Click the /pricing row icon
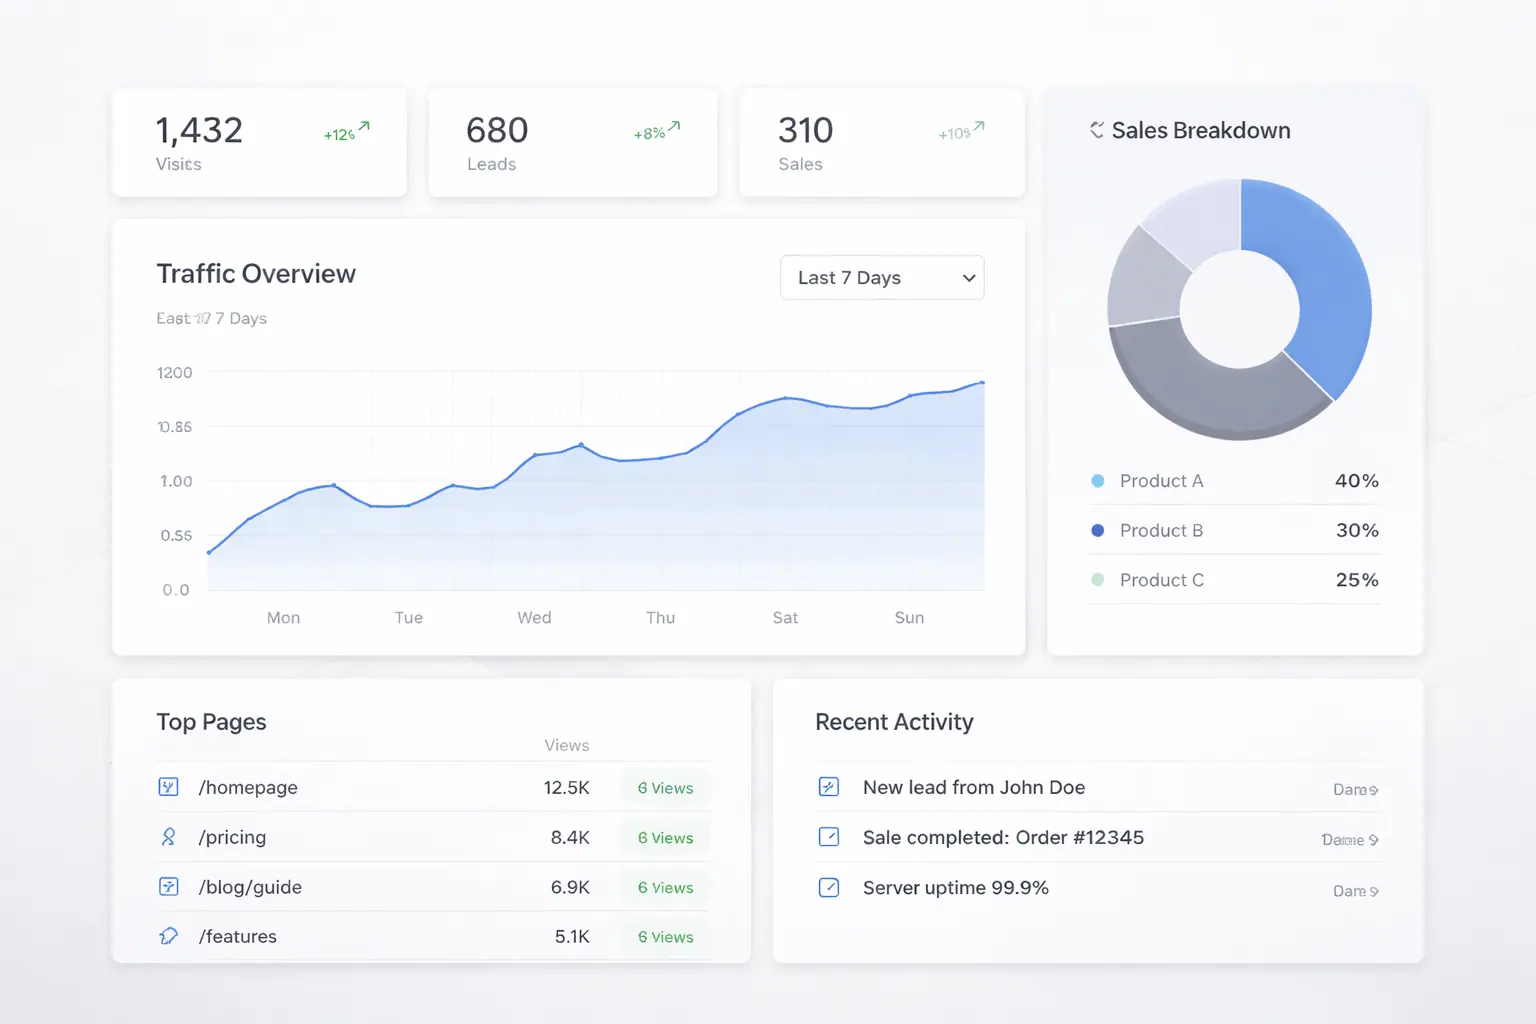This screenshot has height=1024, width=1536. click(168, 837)
